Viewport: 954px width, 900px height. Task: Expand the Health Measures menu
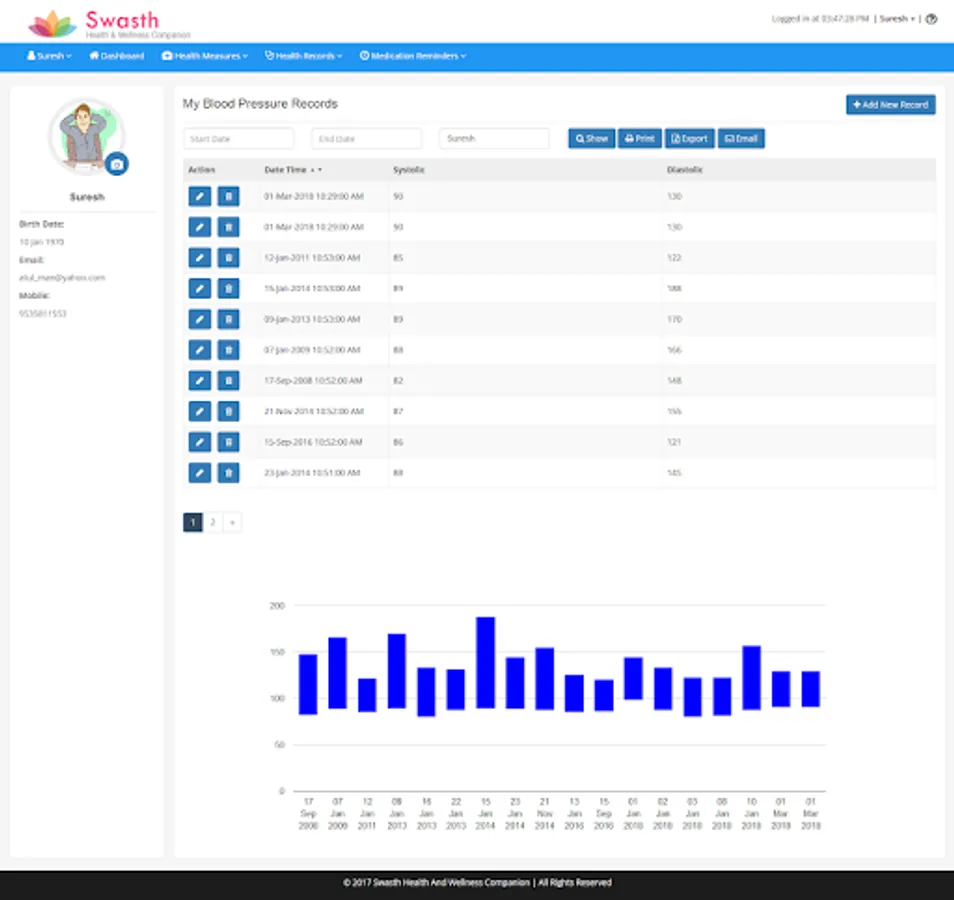pos(205,56)
